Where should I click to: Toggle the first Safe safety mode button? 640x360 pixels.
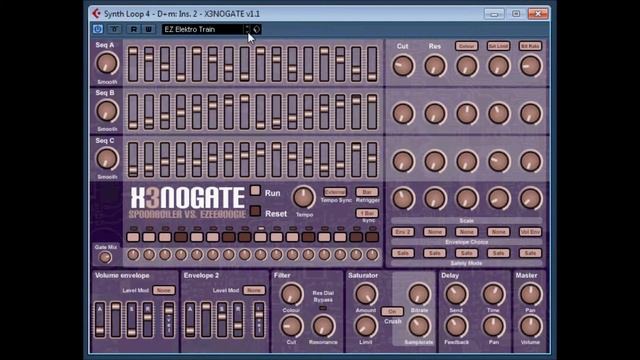point(403,253)
